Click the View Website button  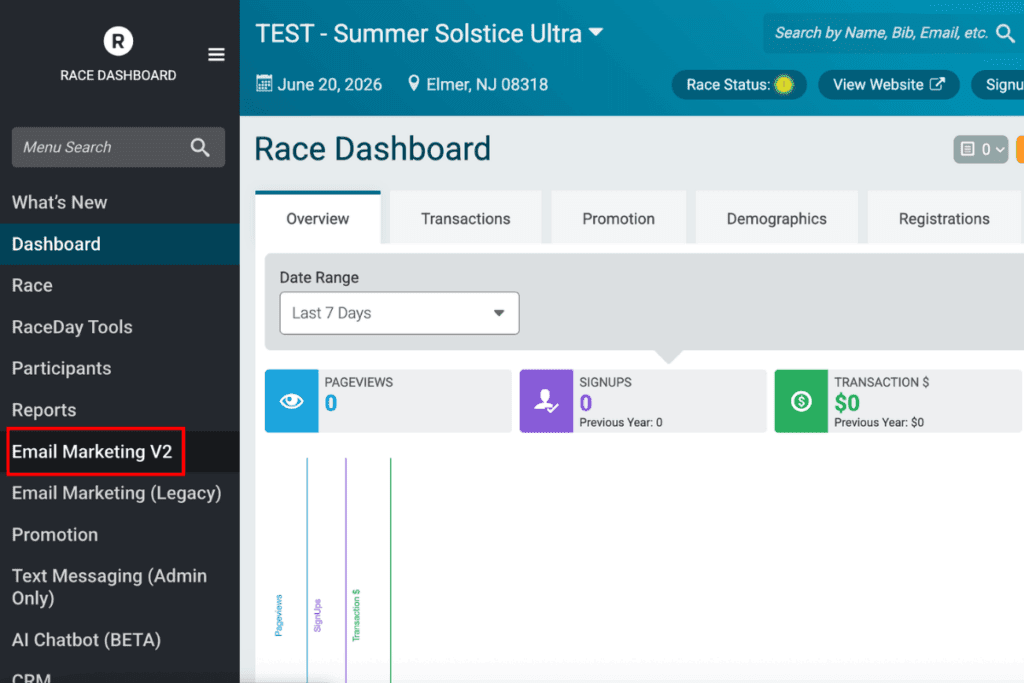888,84
